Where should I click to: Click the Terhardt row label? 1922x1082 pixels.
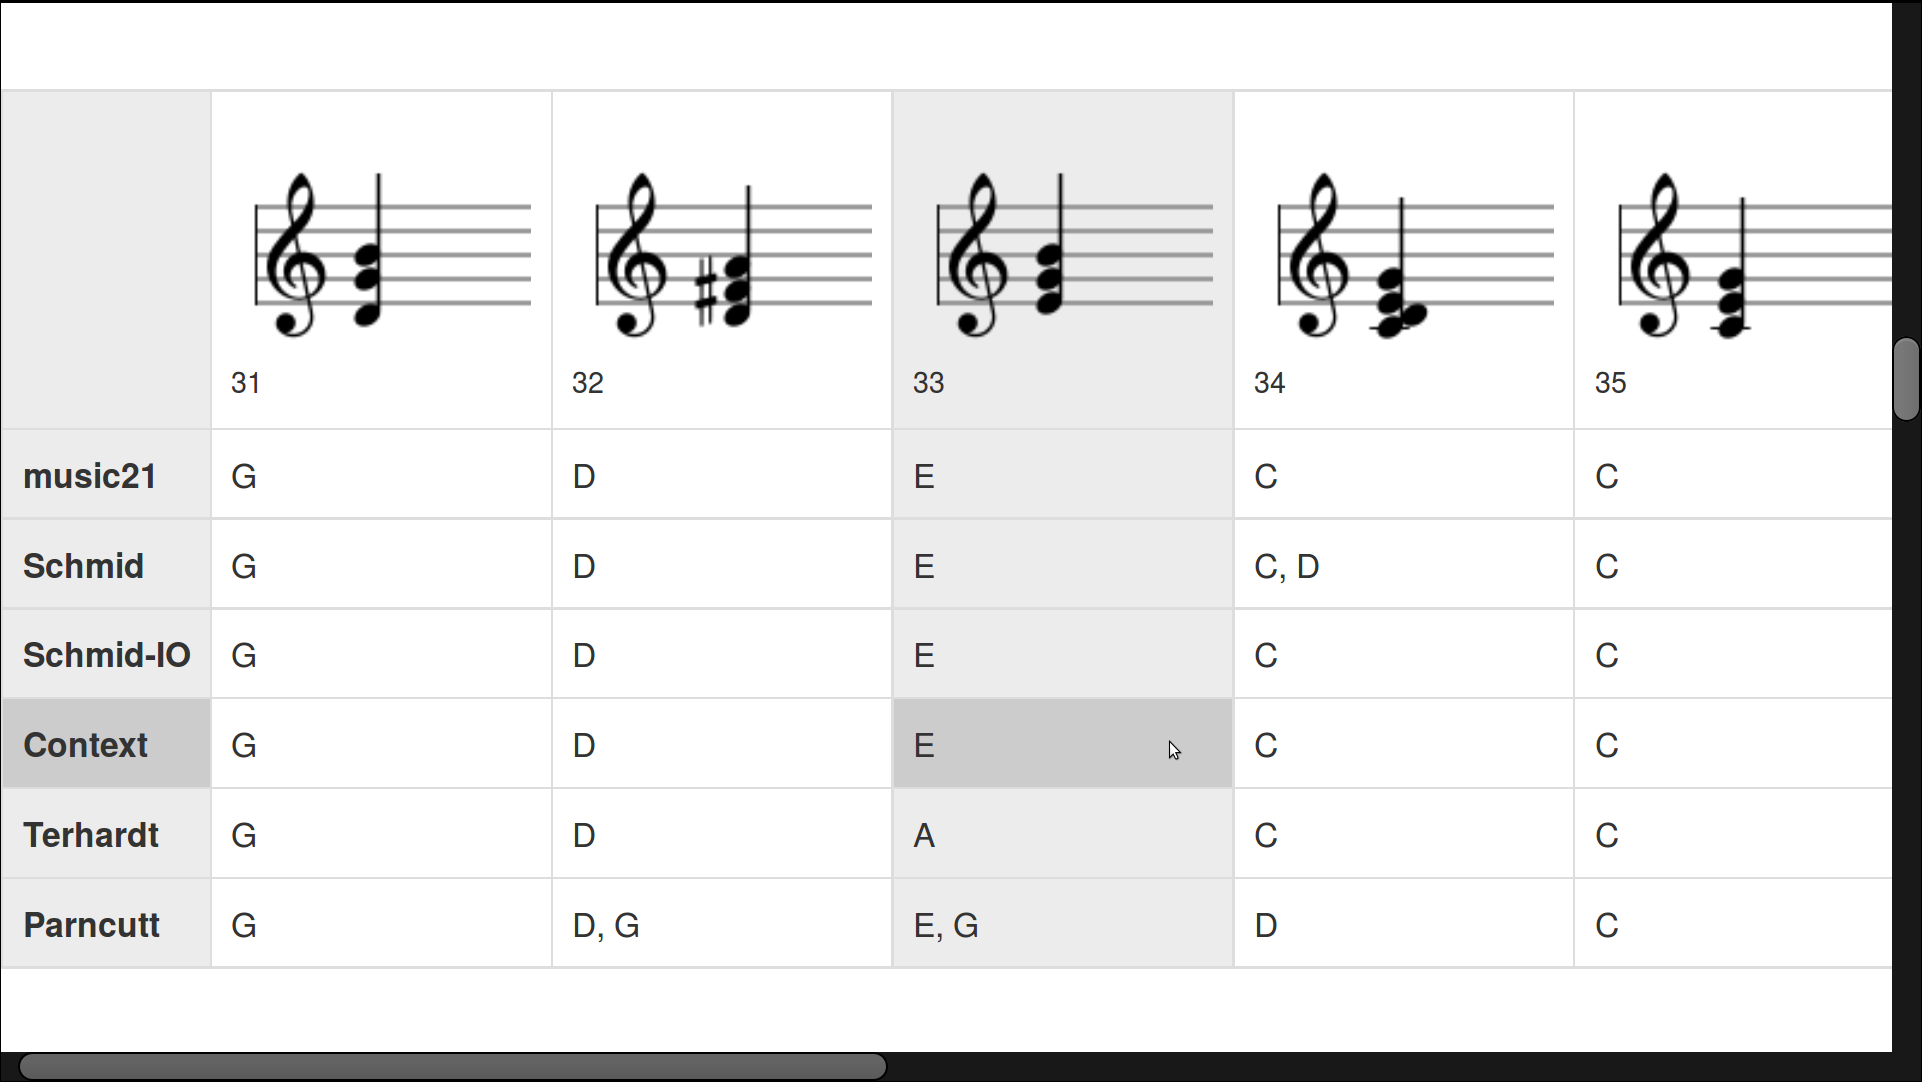(x=106, y=835)
